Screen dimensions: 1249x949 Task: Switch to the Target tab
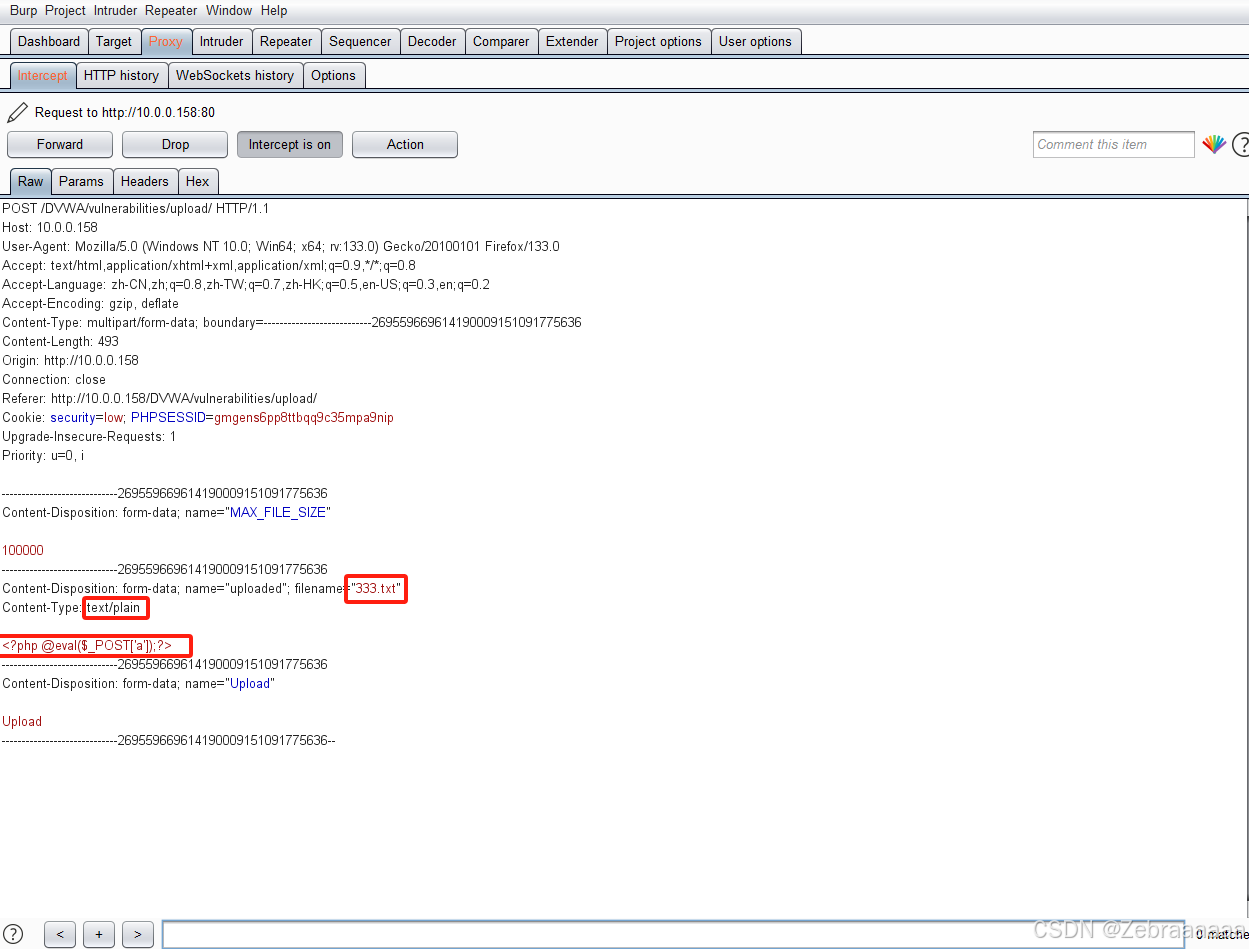[x=114, y=41]
